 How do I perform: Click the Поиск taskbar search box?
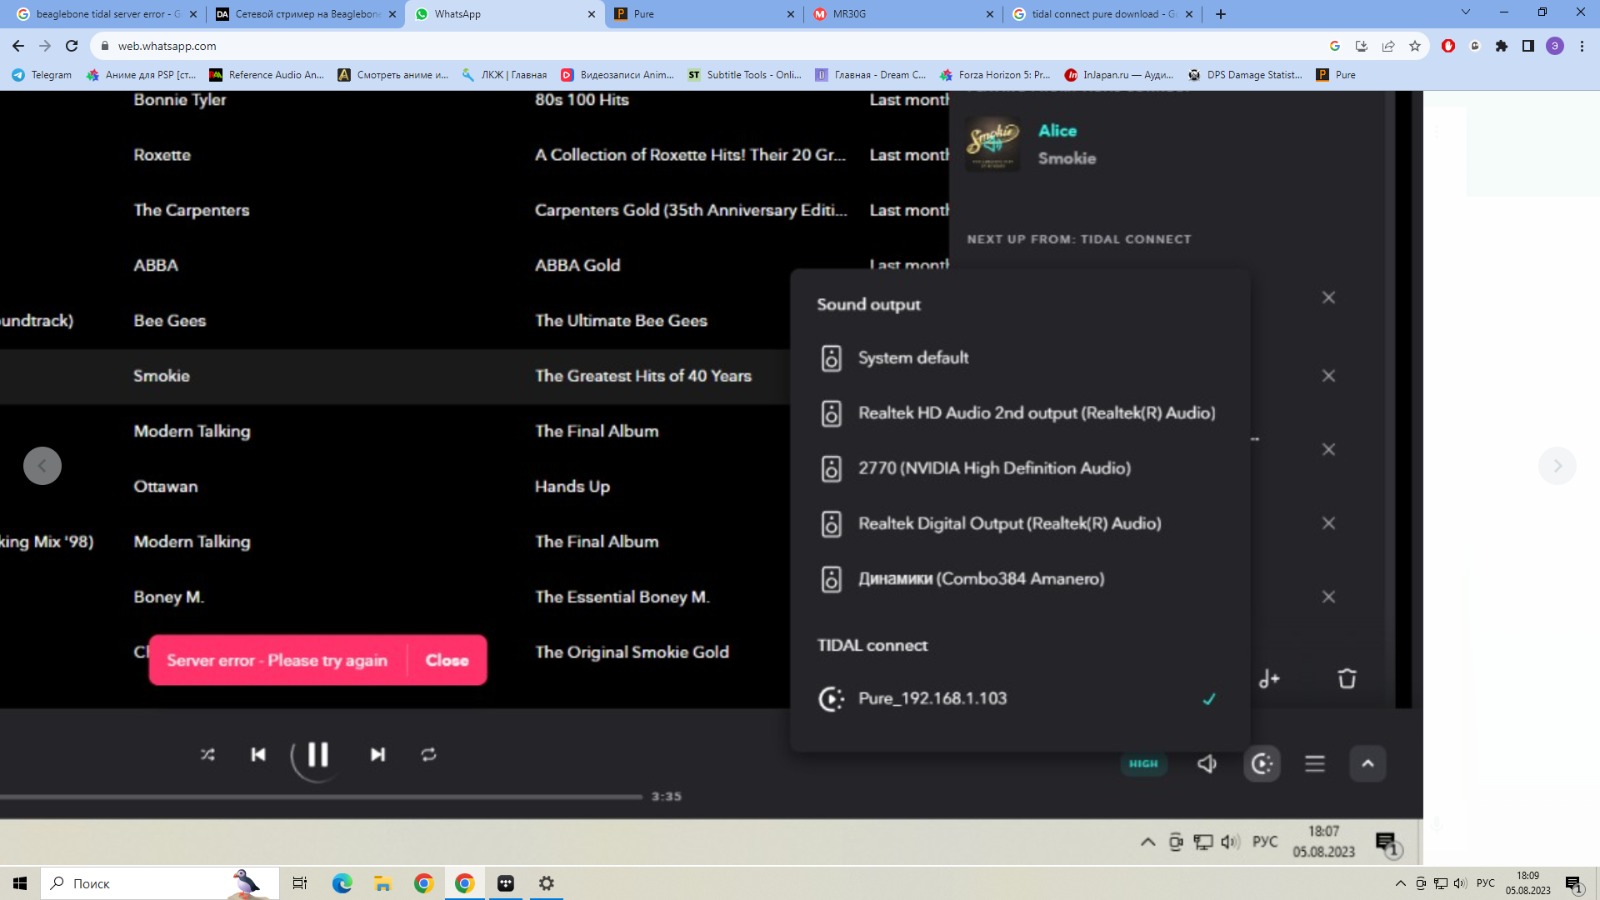160,883
